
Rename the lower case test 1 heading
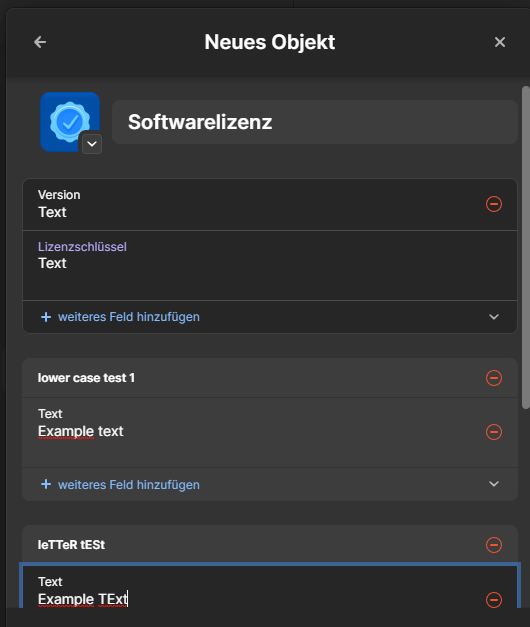pos(86,378)
